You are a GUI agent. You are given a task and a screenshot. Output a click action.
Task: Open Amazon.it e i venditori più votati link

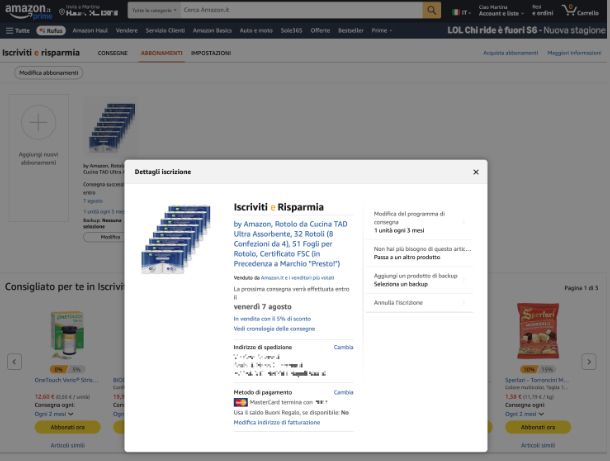click(x=297, y=278)
